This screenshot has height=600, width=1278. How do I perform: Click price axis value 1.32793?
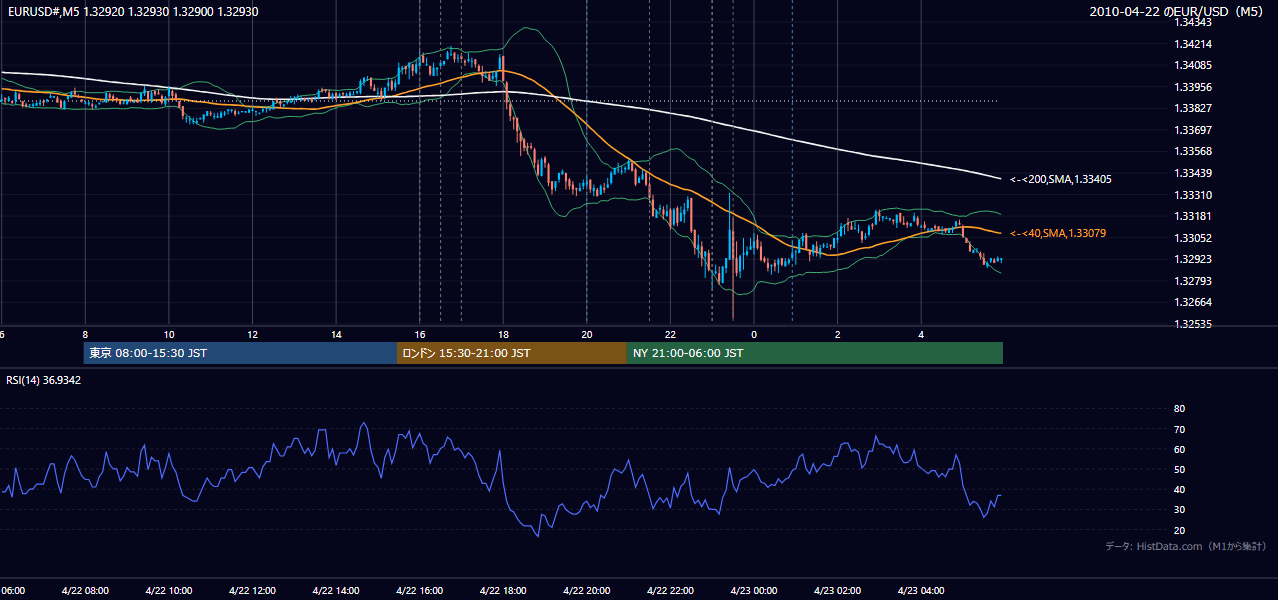point(1193,281)
